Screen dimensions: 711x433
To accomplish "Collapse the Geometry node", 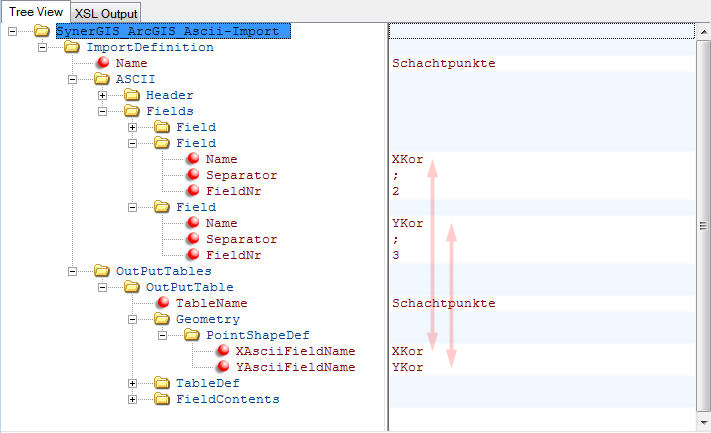I will pyautogui.click(x=132, y=319).
